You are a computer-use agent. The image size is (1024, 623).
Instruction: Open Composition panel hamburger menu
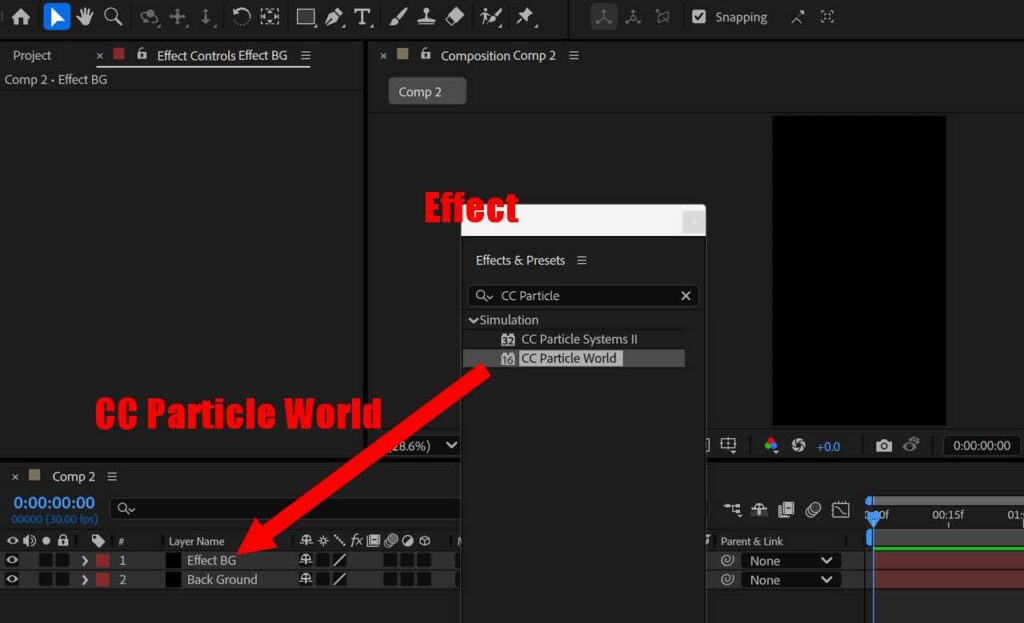tap(573, 56)
